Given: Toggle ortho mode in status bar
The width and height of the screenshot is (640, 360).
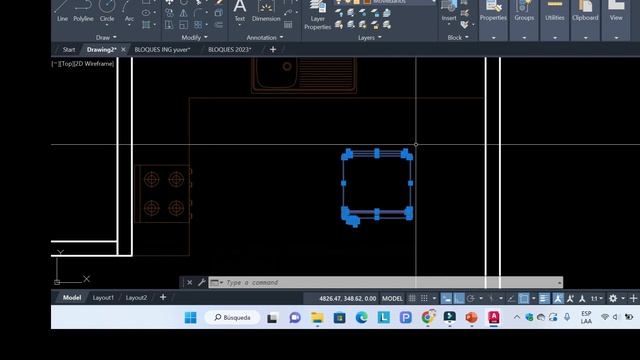Looking at the screenshot, I should (459, 298).
